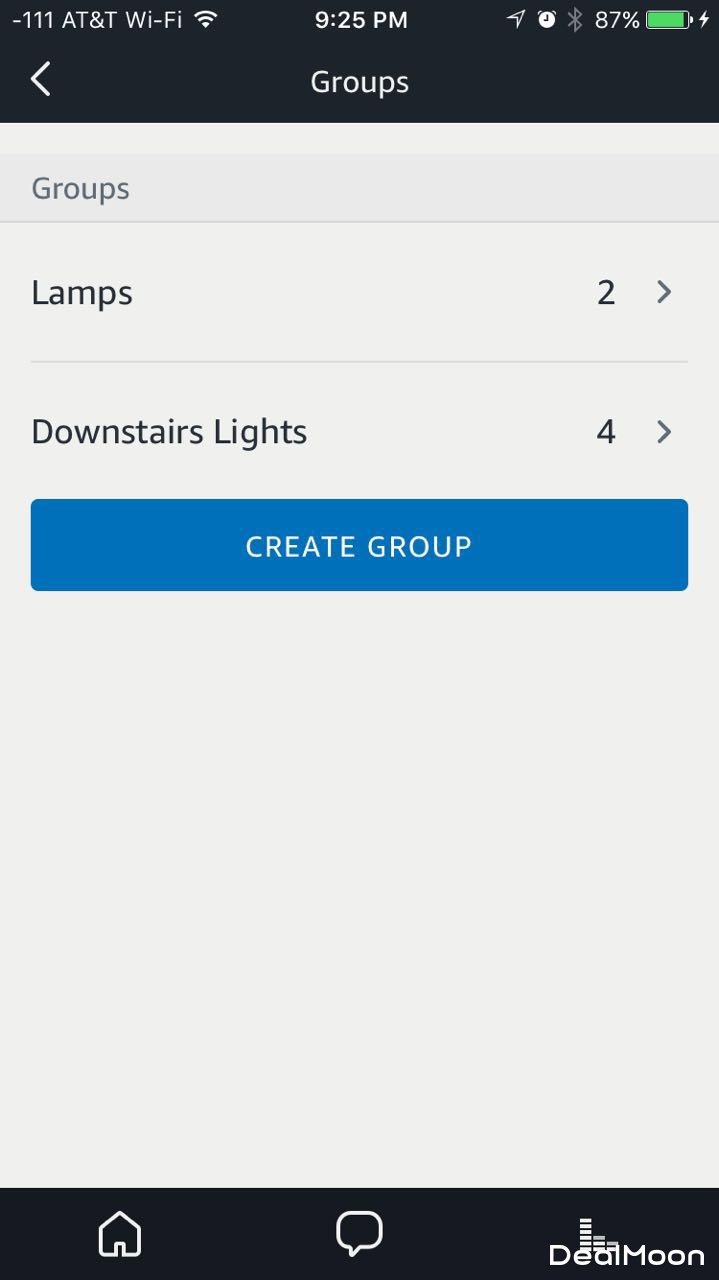
Task: Tap the 9:25 PM clock
Action: pos(360,19)
